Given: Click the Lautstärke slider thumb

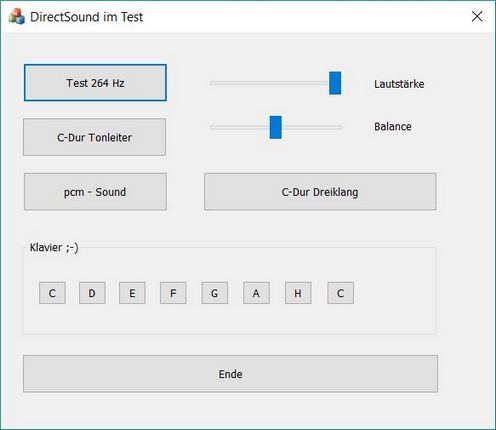Looking at the screenshot, I should click(x=335, y=83).
